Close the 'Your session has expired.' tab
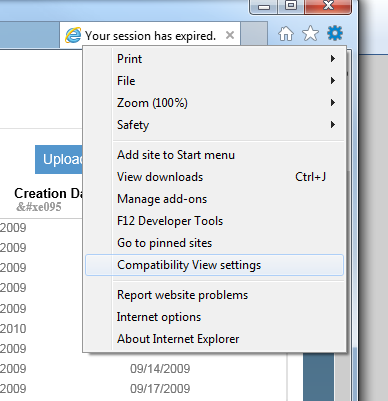388x401 pixels. pos(230,35)
